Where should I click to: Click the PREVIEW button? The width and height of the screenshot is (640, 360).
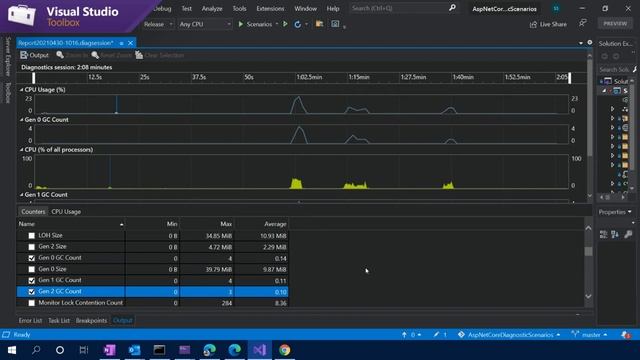point(615,23)
